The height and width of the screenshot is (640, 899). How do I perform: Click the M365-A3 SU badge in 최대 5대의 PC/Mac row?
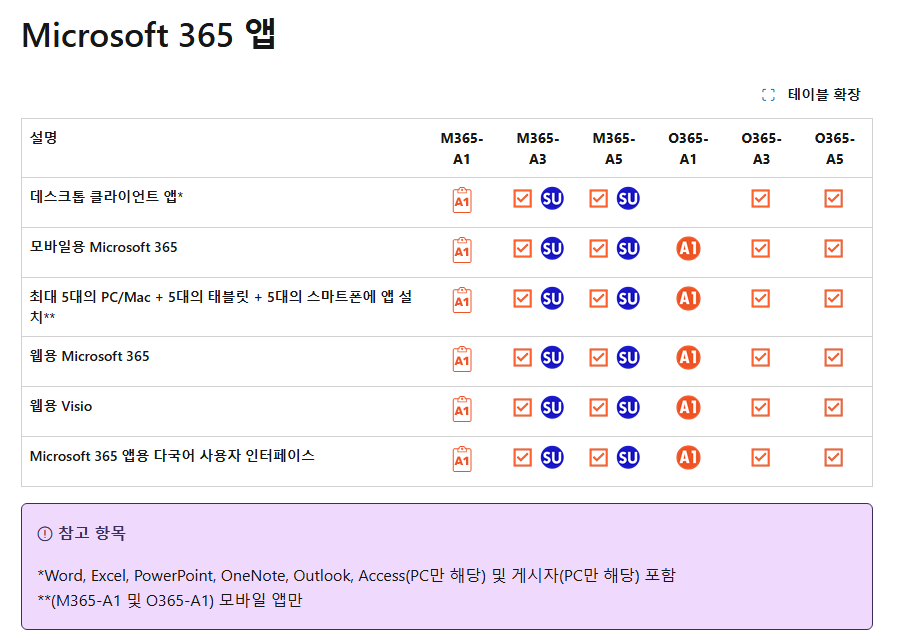(552, 298)
